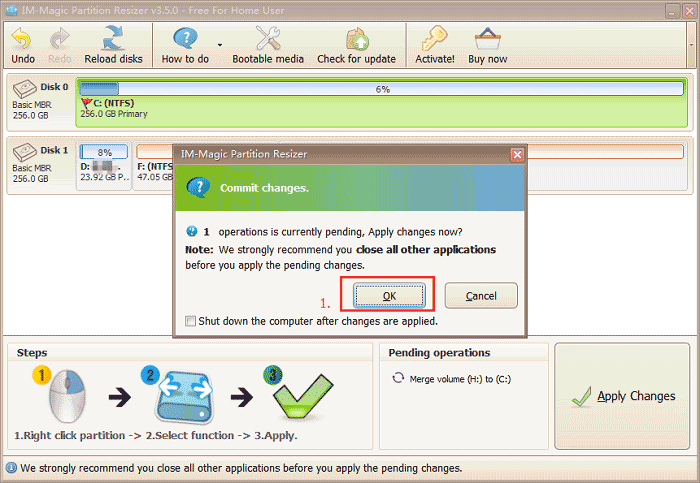Click the Buy now basket icon
Screen dimensions: 700x483
[488, 38]
